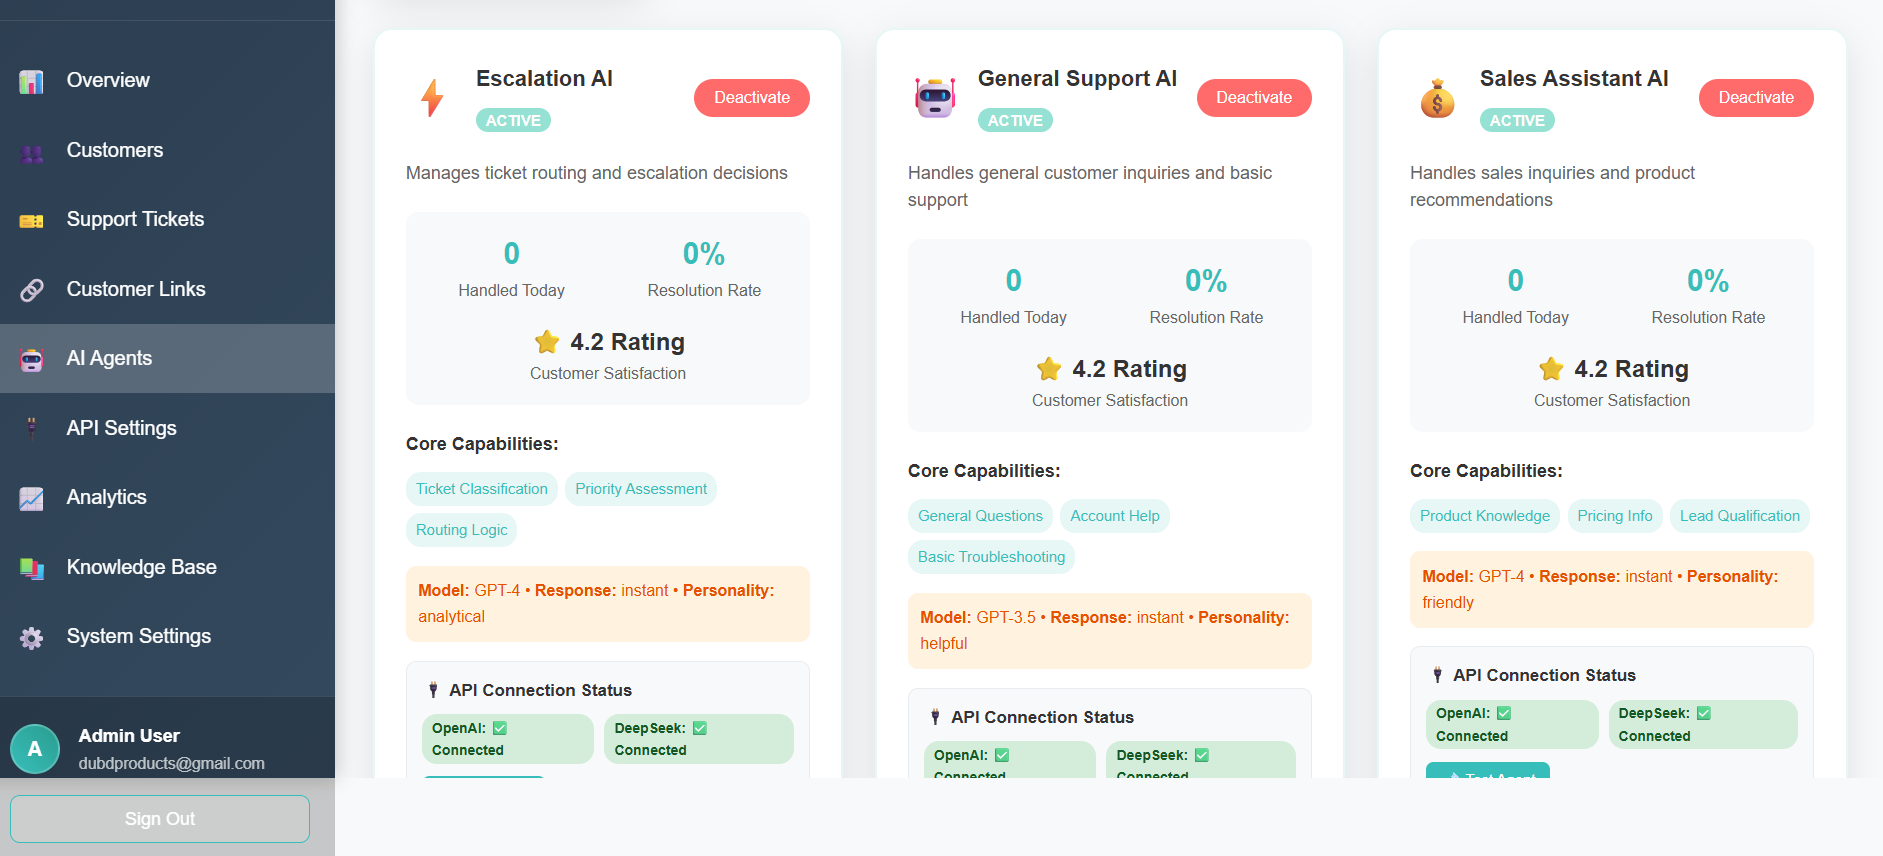
Task: Click the ACTIVE status badge on Escalation AI
Action: click(513, 120)
